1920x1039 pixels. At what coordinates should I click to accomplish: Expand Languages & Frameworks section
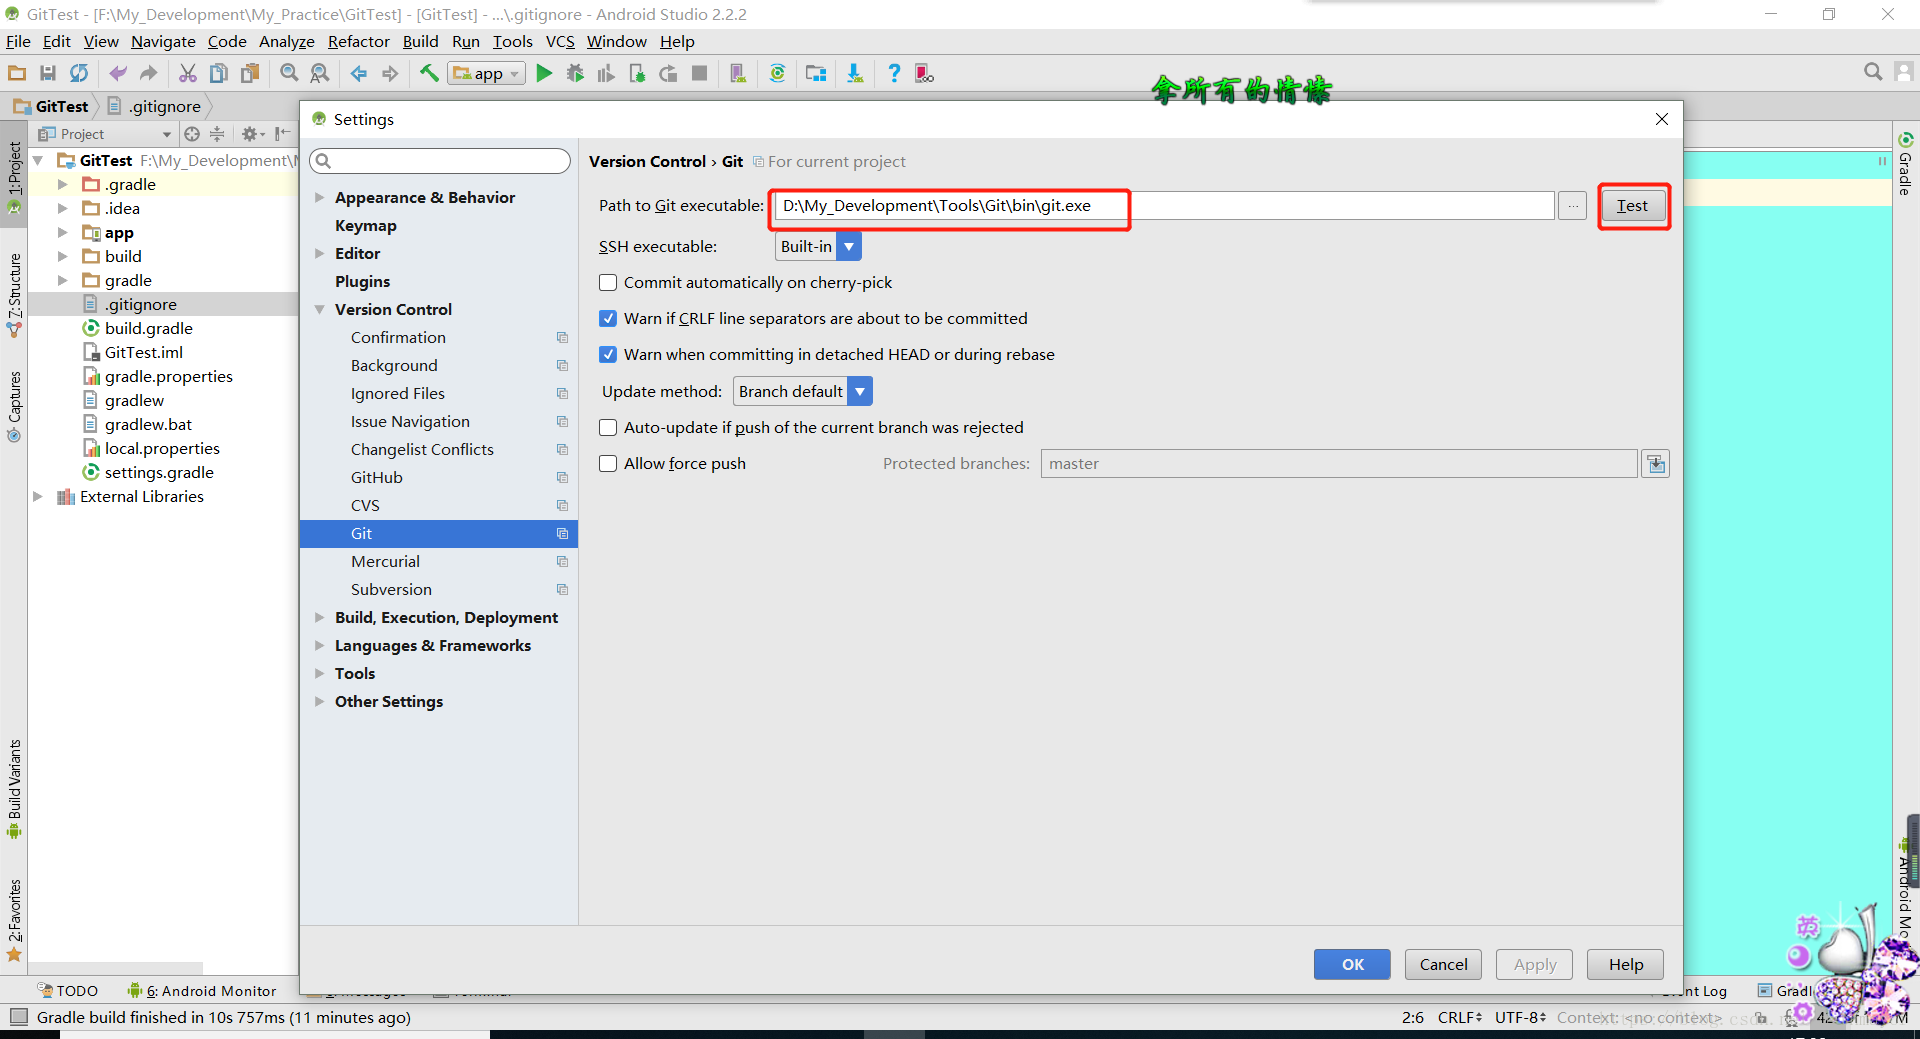(x=320, y=646)
